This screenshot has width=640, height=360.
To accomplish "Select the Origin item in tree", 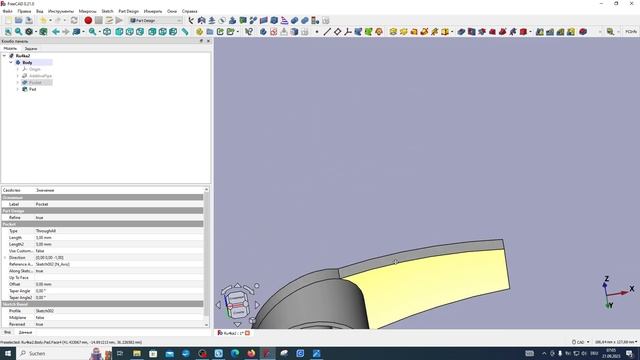I will [35, 69].
